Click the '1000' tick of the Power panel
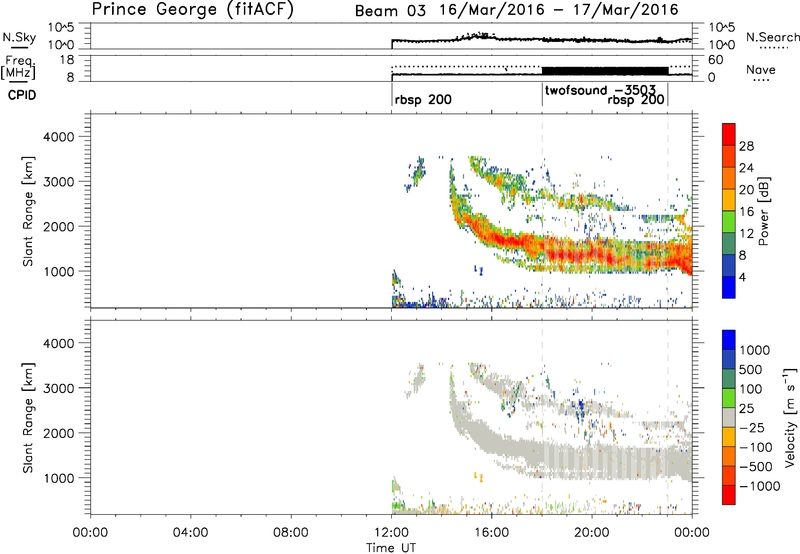The image size is (800, 554). pyautogui.click(x=59, y=271)
